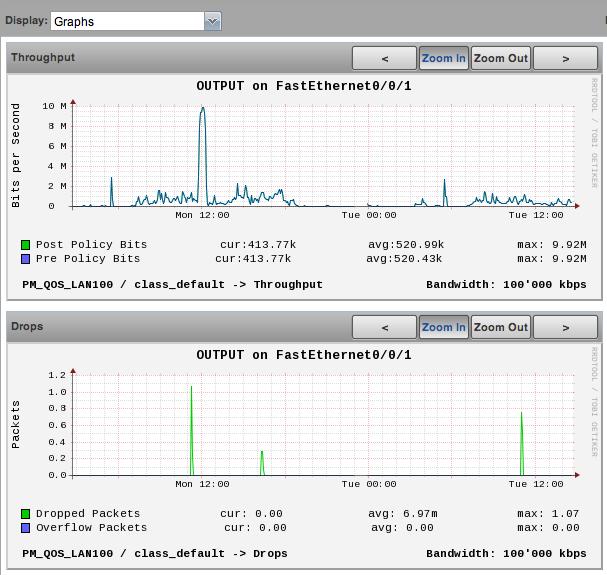This screenshot has width=607, height=575.
Task: Click Mon 12:00 label on Throughput axis
Action: coord(202,215)
